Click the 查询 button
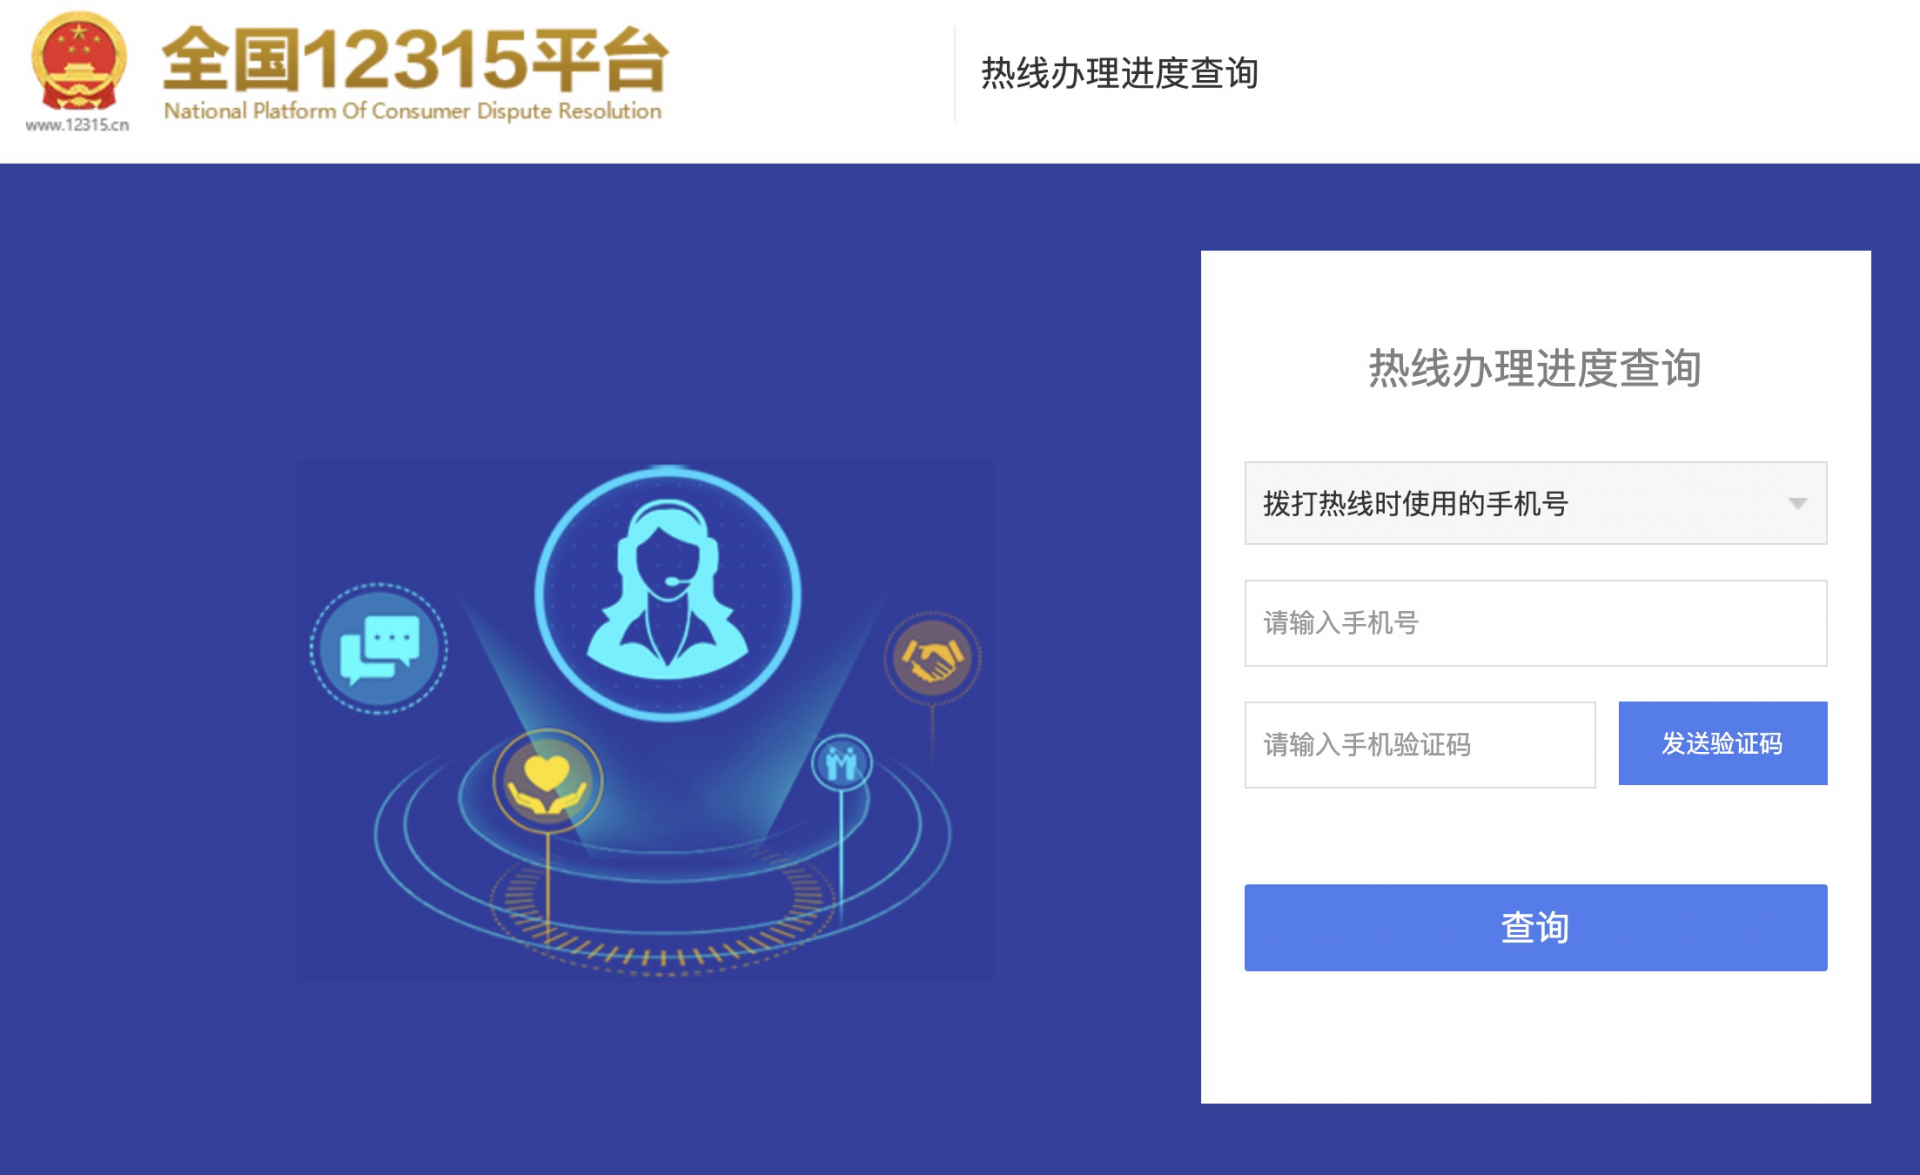Screen dimensions: 1920x1175 (x=1535, y=927)
